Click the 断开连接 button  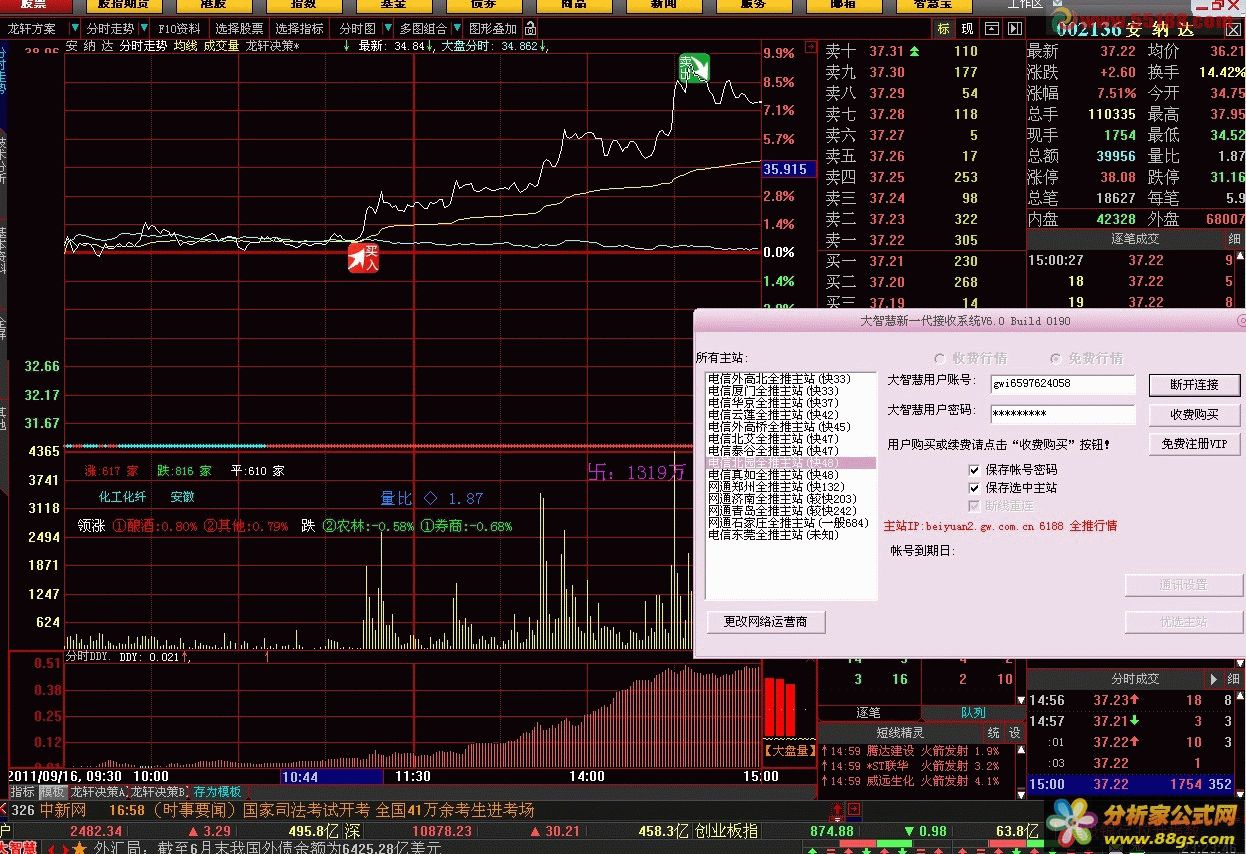click(1193, 385)
